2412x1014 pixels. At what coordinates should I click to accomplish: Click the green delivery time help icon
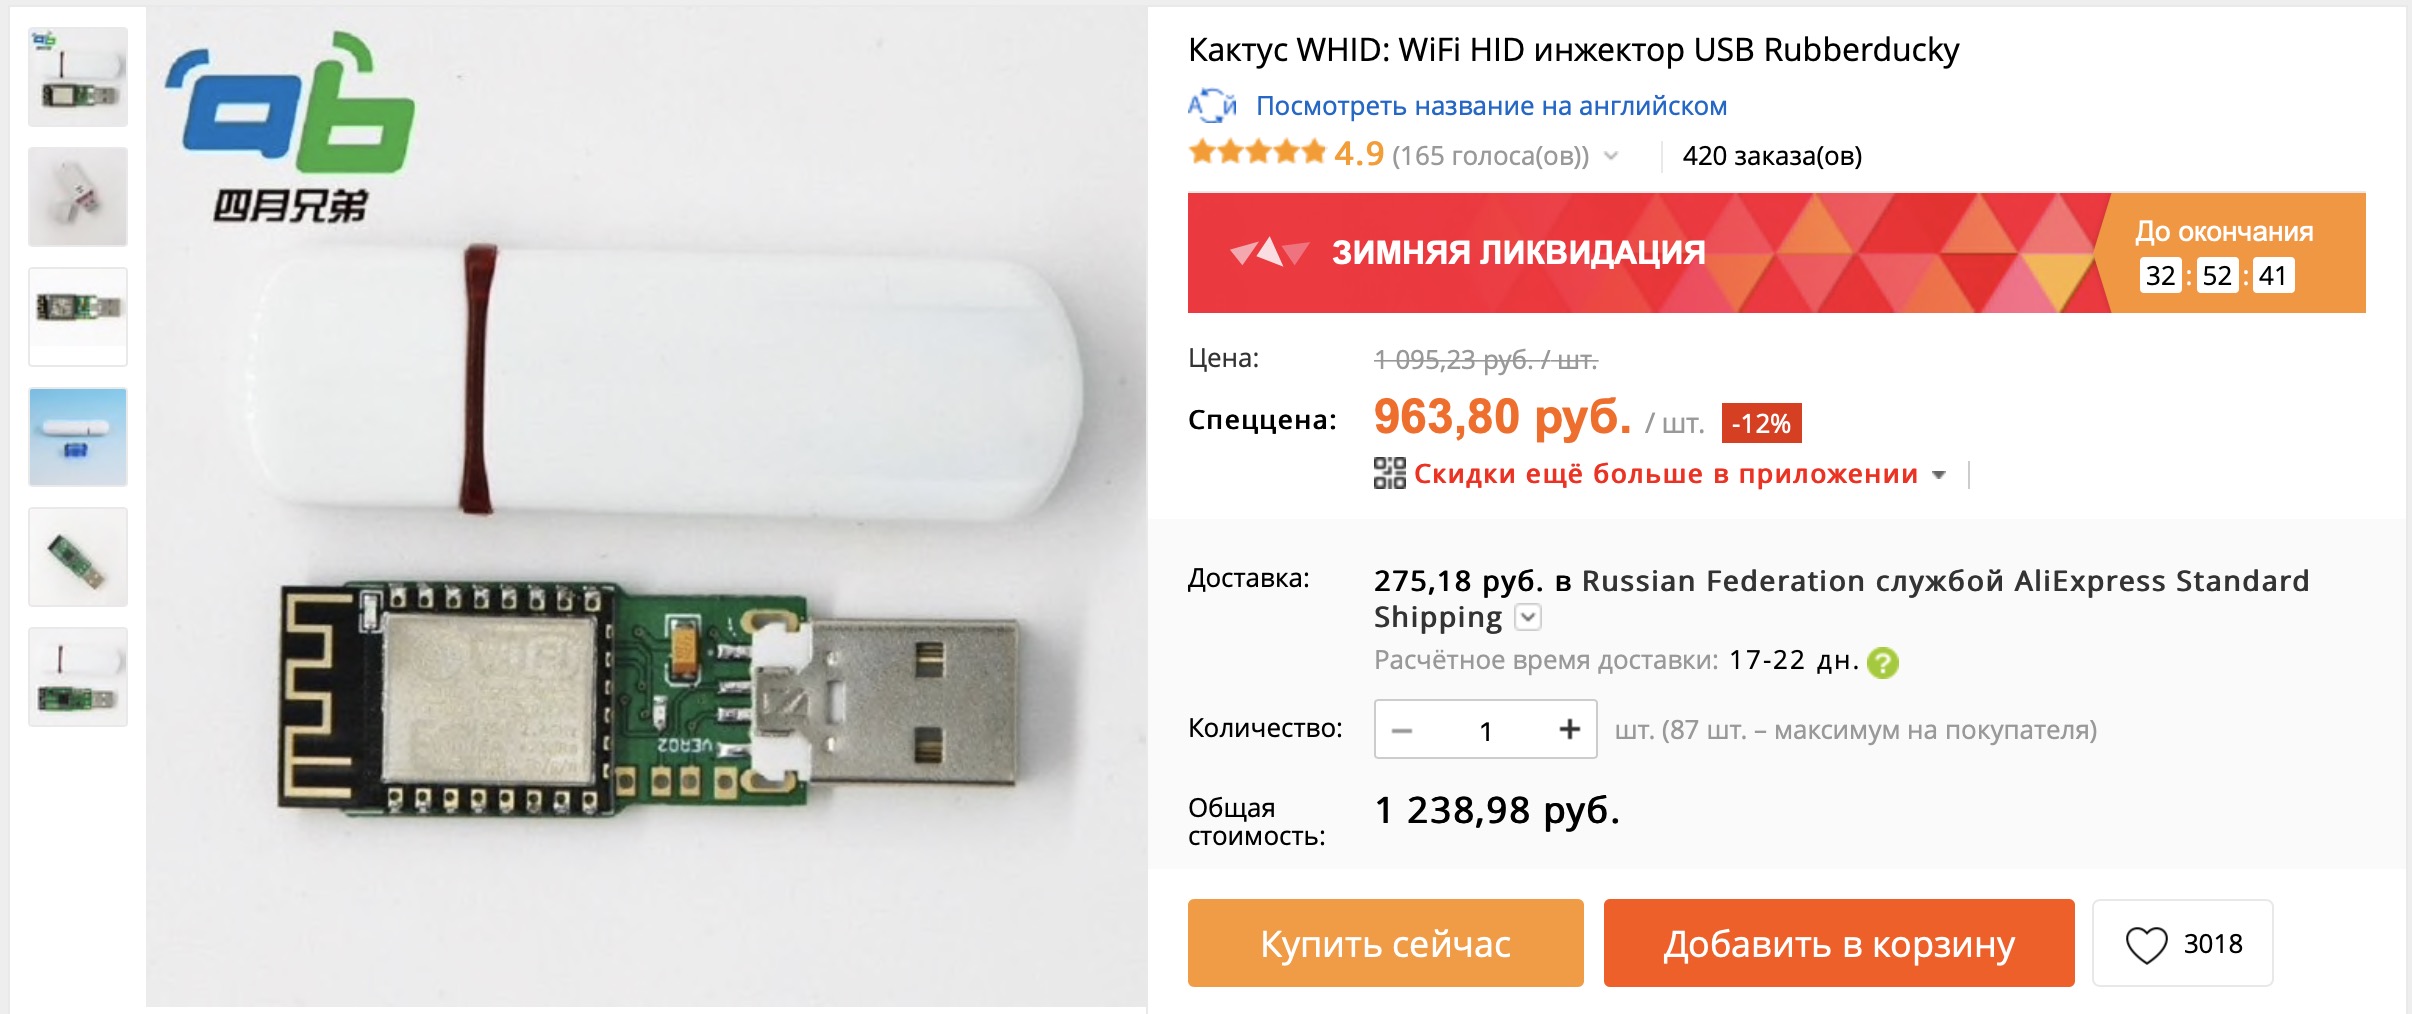tap(1883, 662)
